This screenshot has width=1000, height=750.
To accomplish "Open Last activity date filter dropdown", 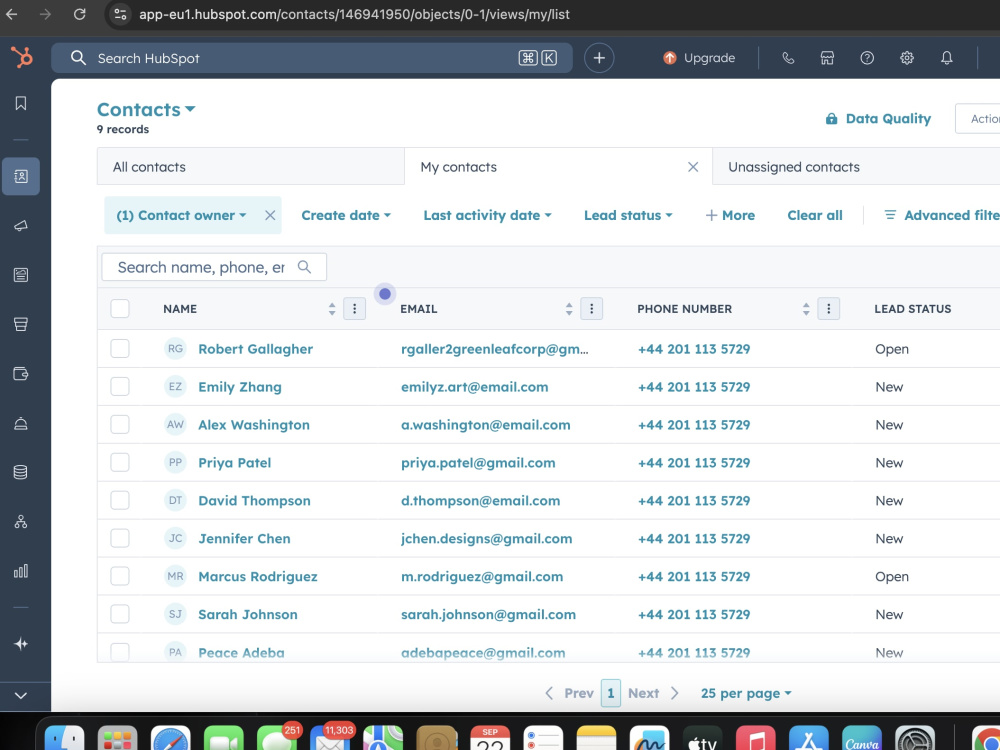I will pos(487,216).
